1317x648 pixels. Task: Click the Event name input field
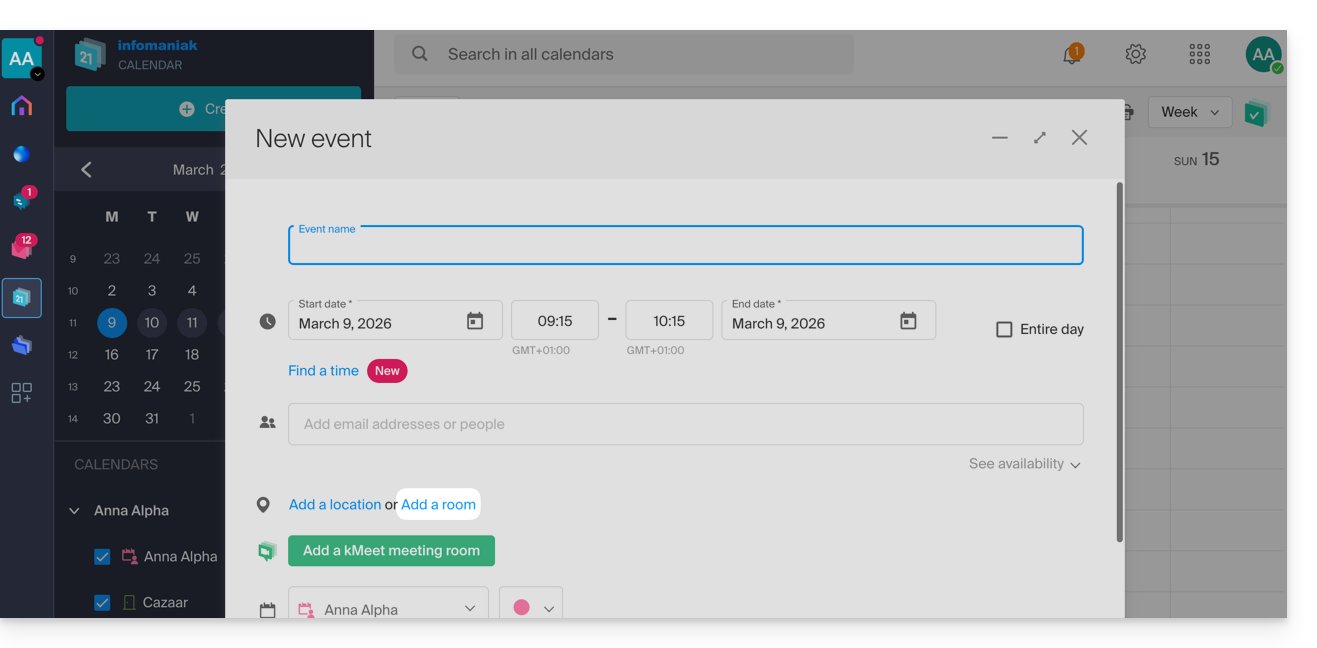click(x=685, y=246)
